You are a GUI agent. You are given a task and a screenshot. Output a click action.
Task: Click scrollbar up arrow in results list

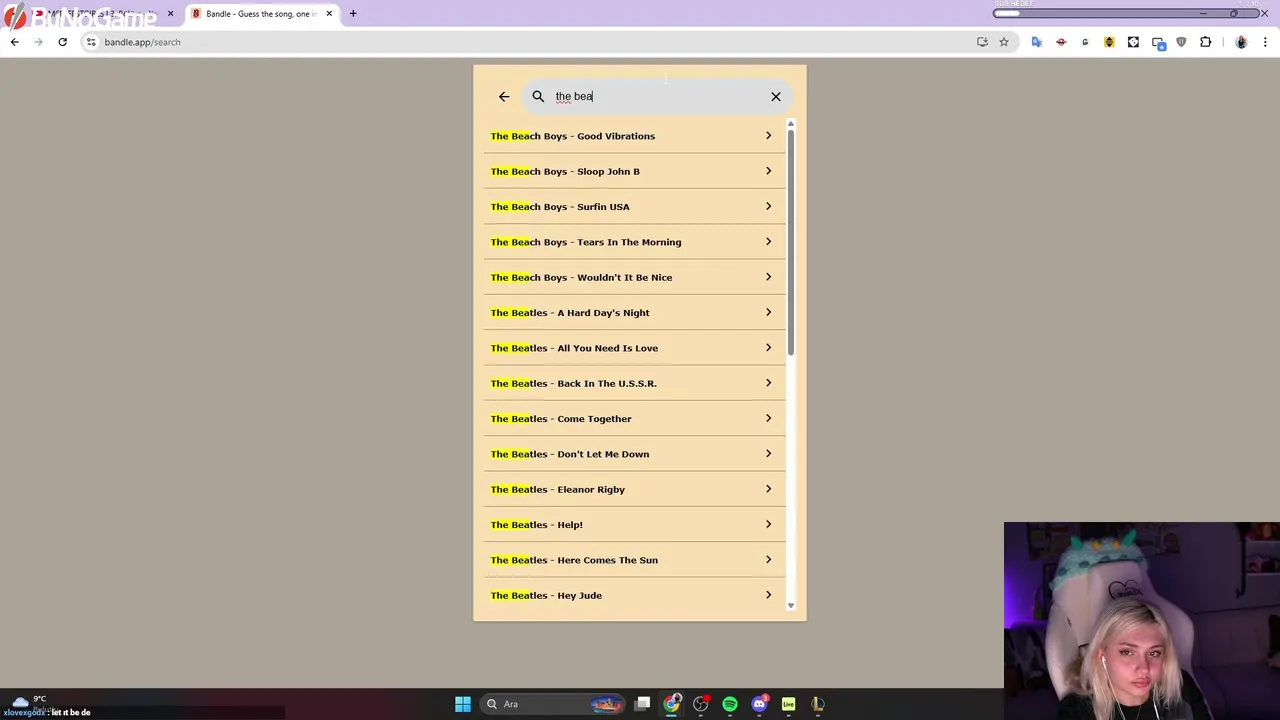[790, 124]
